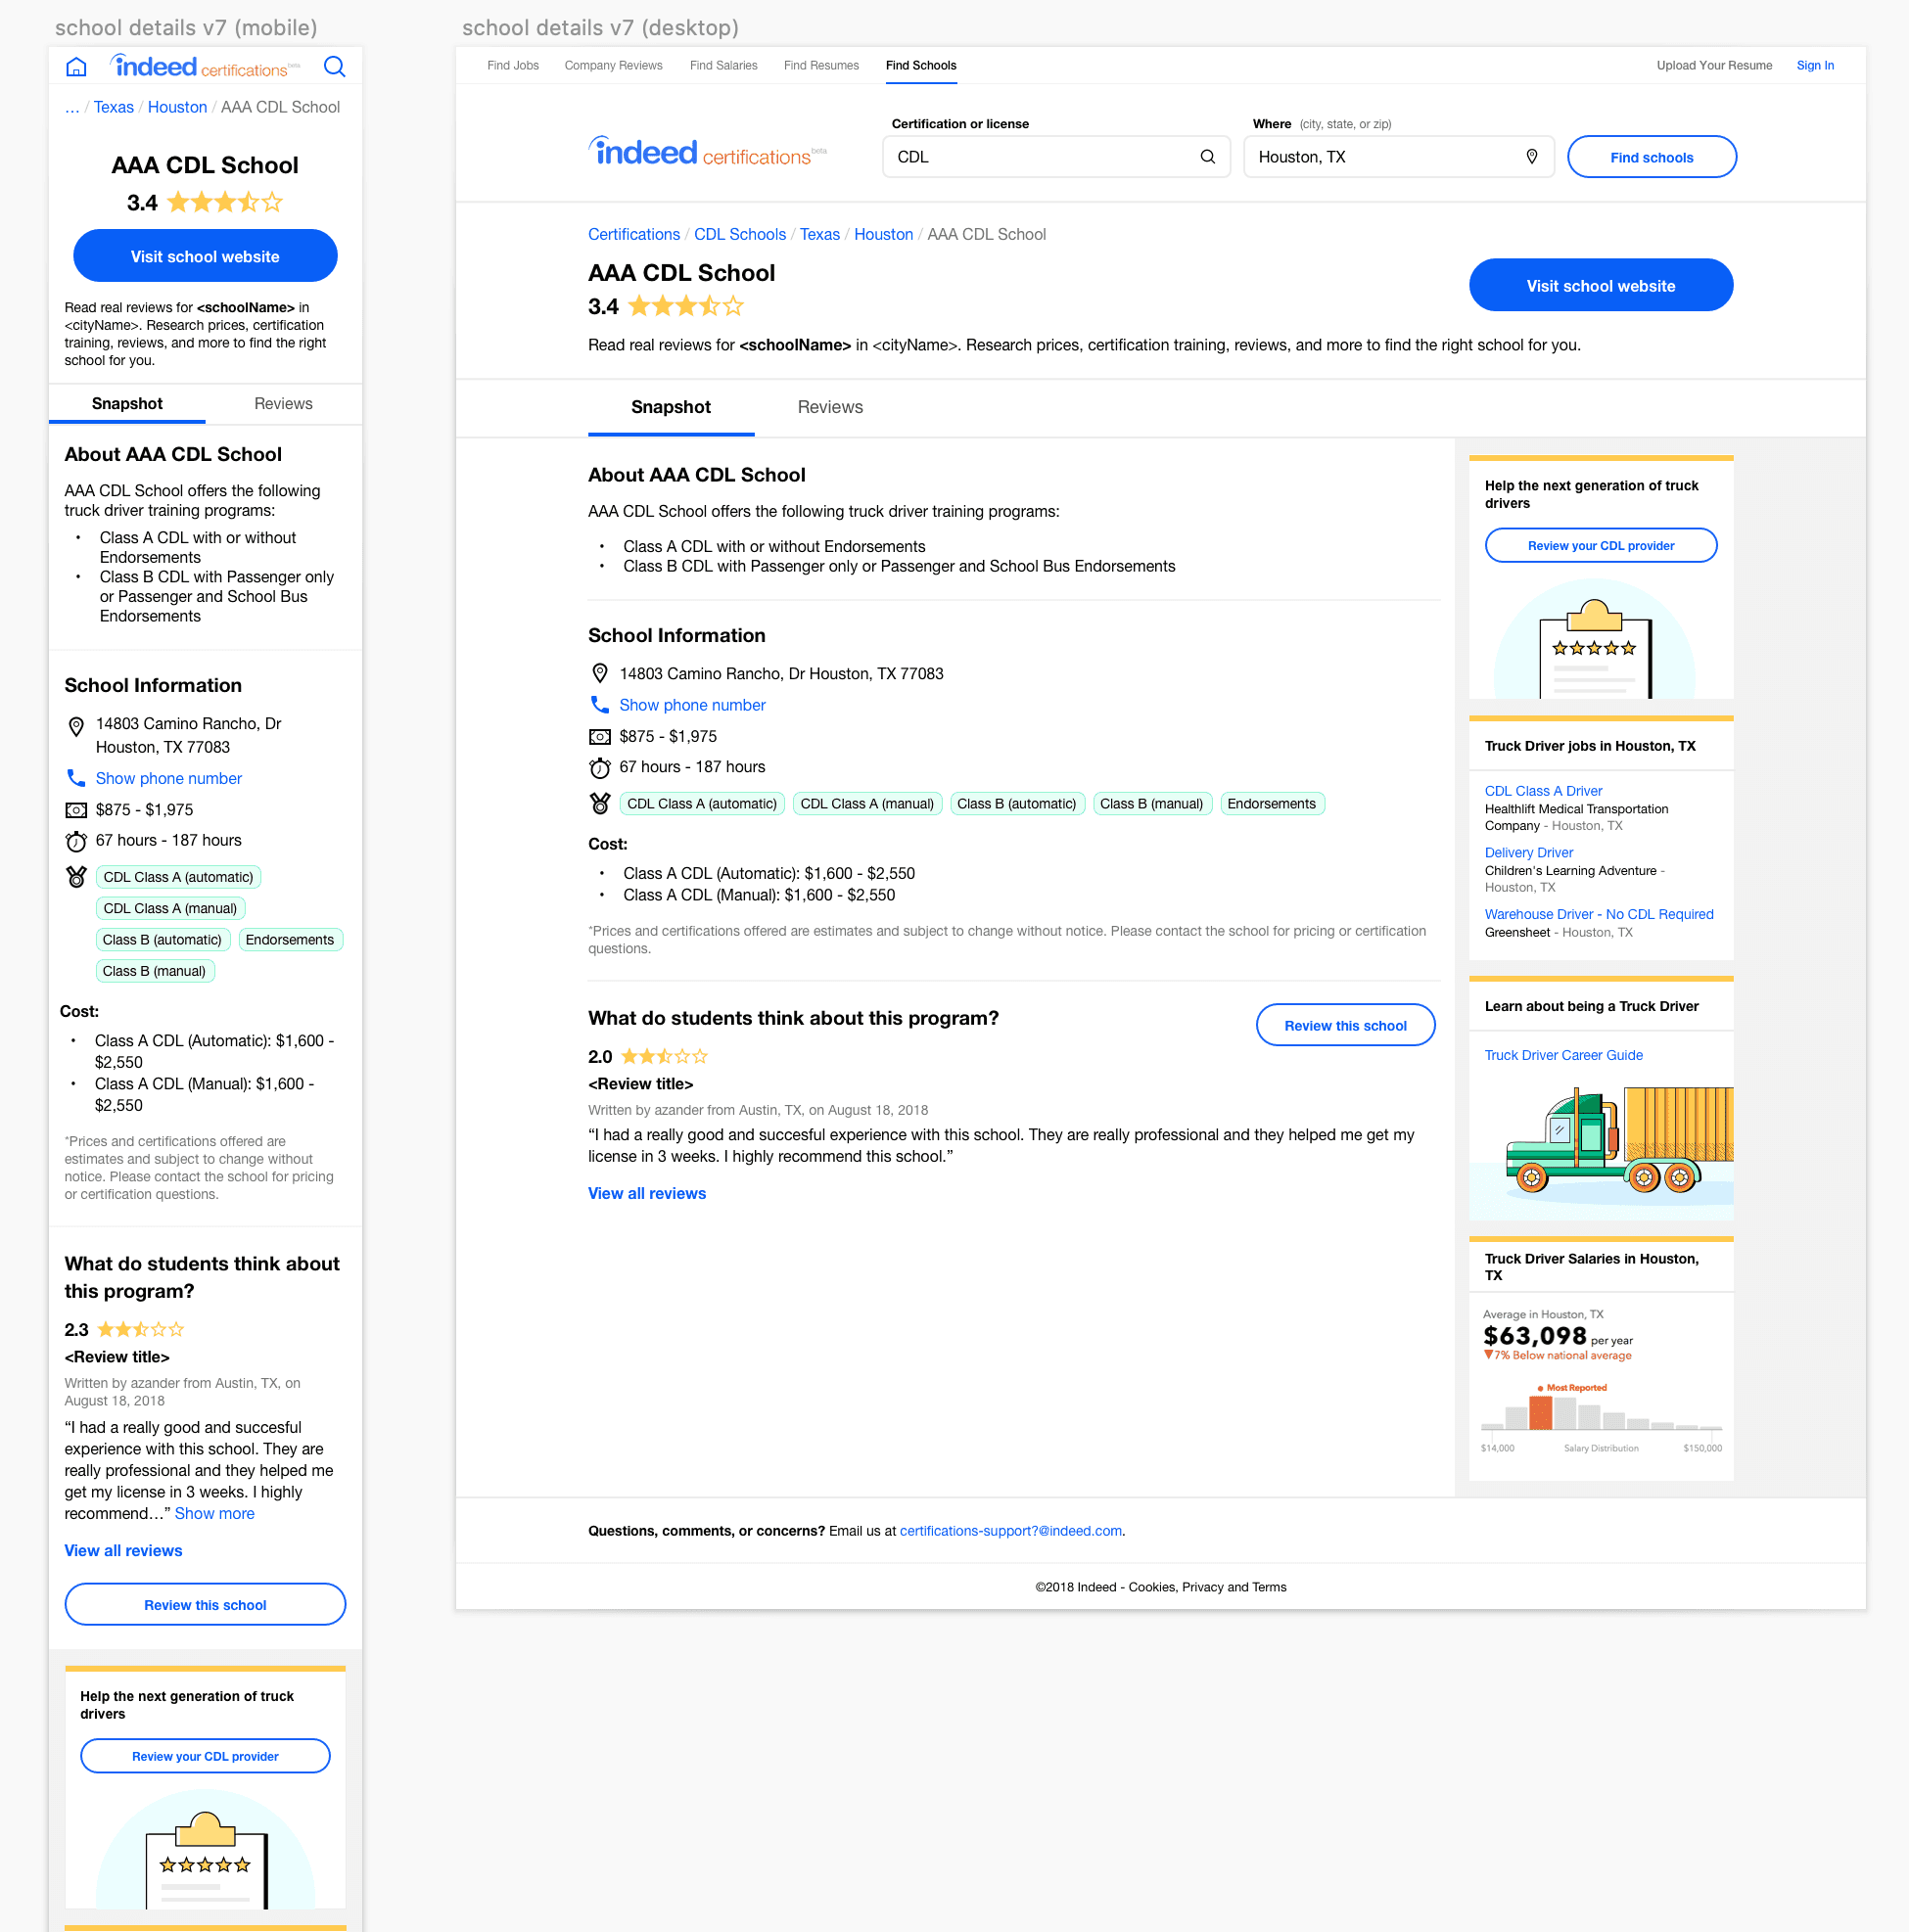Click Sign In link
Screen dimensions: 1909x1932
[x=1815, y=66]
